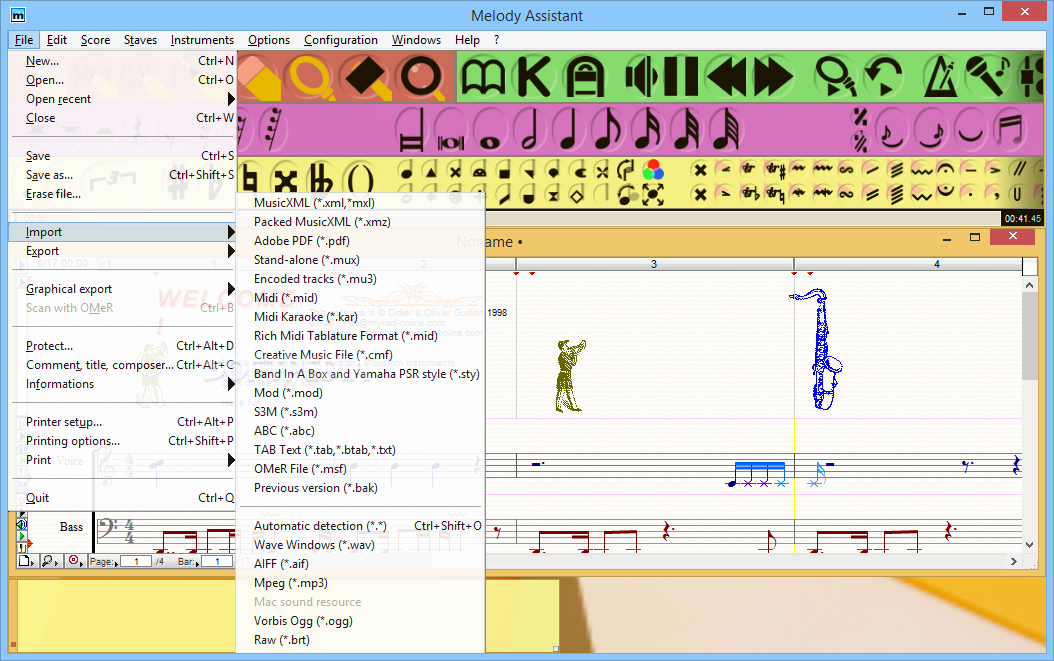This screenshot has height=661, width=1054.
Task: Rewind the music
Action: tap(726, 77)
